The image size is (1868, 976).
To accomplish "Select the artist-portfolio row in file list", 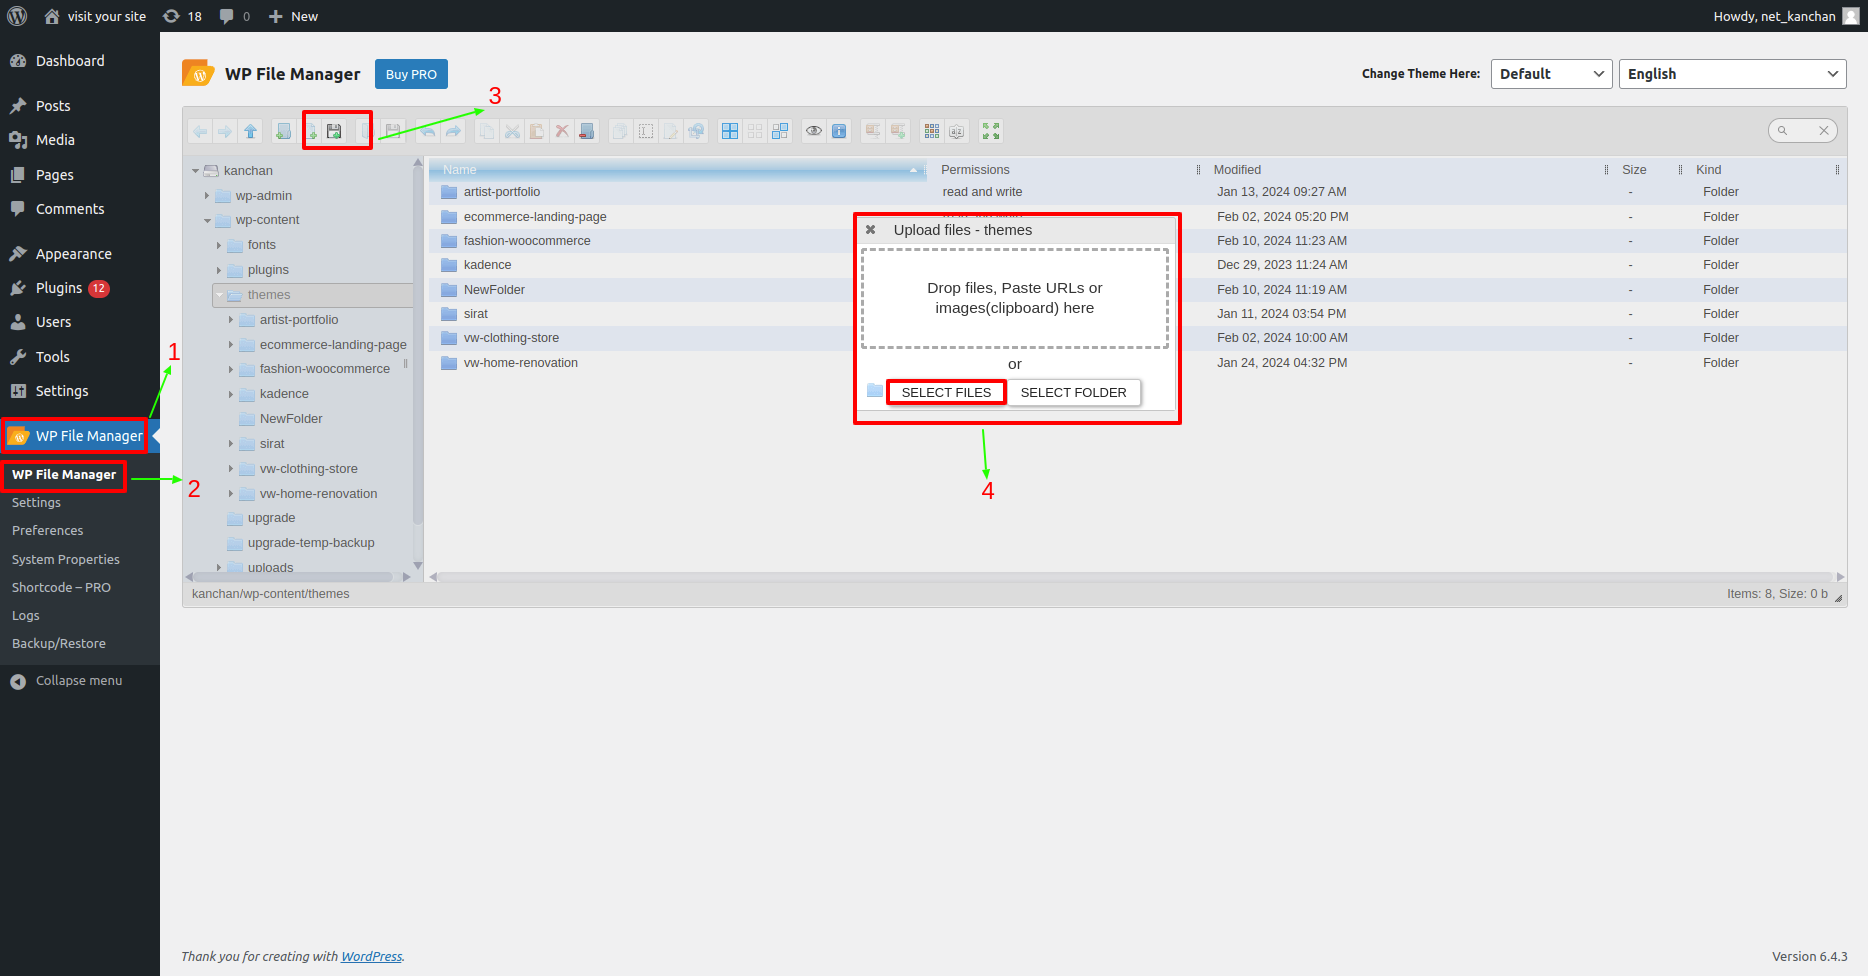I will click(x=1138, y=192).
